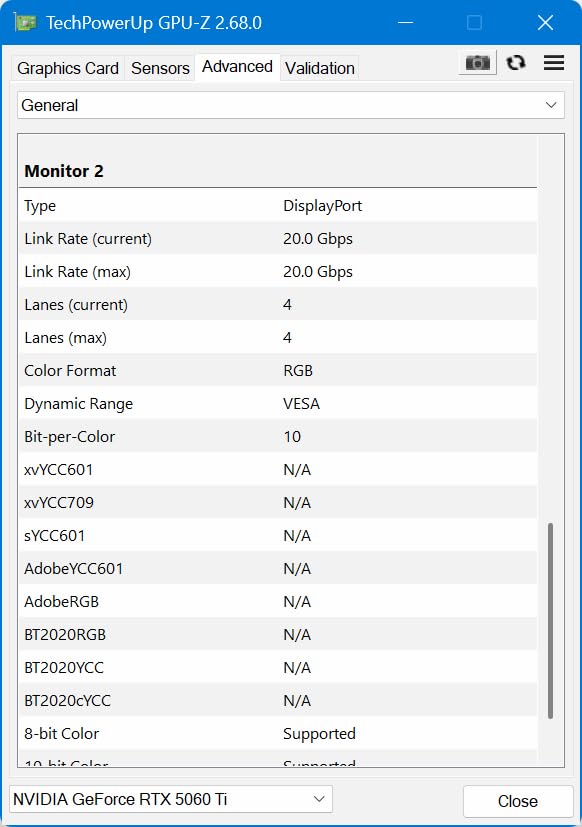
Task: Select the Bit-per-Color row
Action: click(x=278, y=436)
